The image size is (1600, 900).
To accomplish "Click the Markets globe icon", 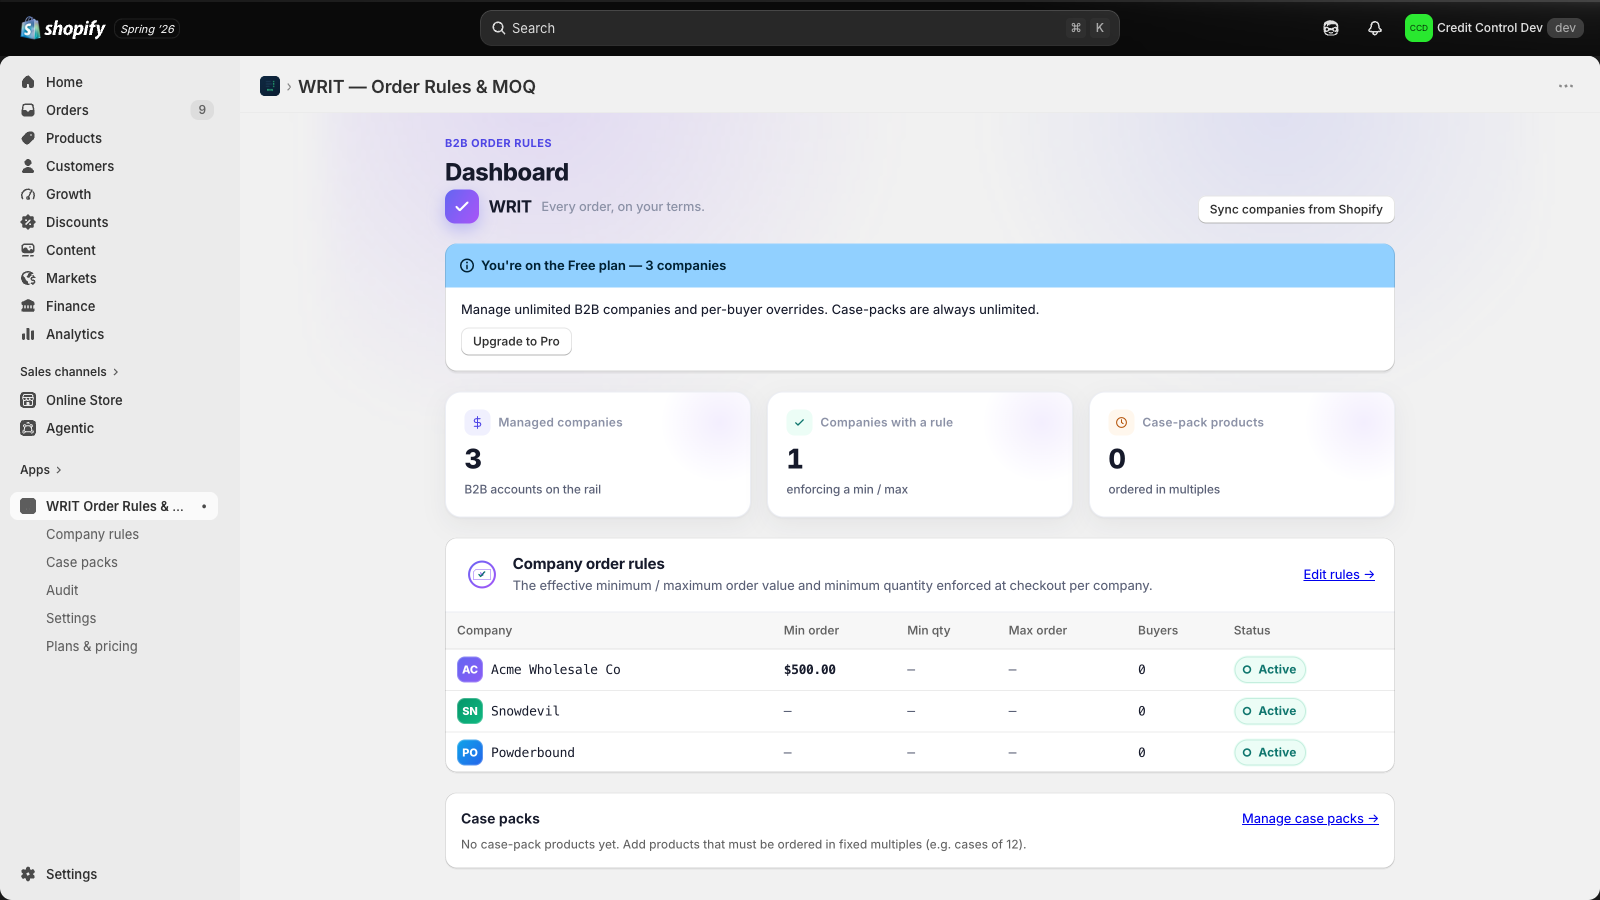I will pyautogui.click(x=28, y=278).
